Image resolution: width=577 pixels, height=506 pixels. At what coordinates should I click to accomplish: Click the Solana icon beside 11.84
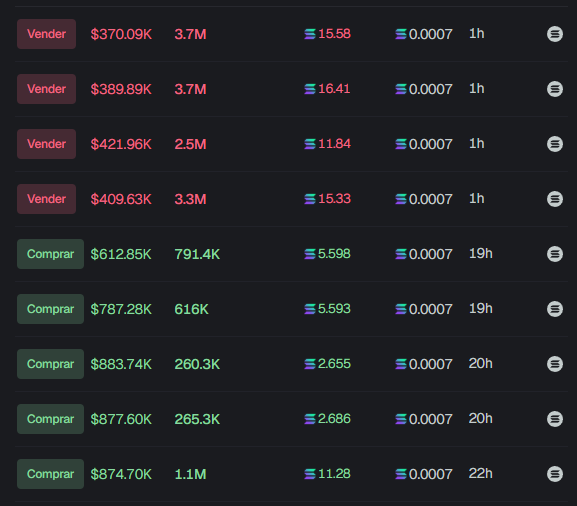point(310,144)
